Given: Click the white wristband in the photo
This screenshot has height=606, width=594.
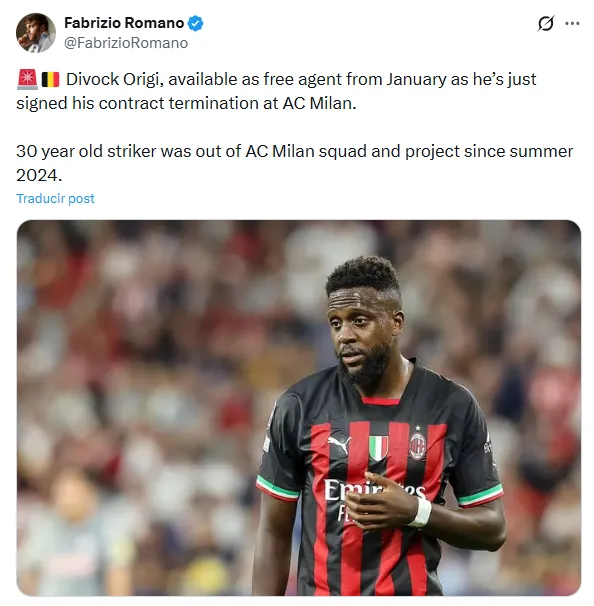Looking at the screenshot, I should tap(421, 512).
